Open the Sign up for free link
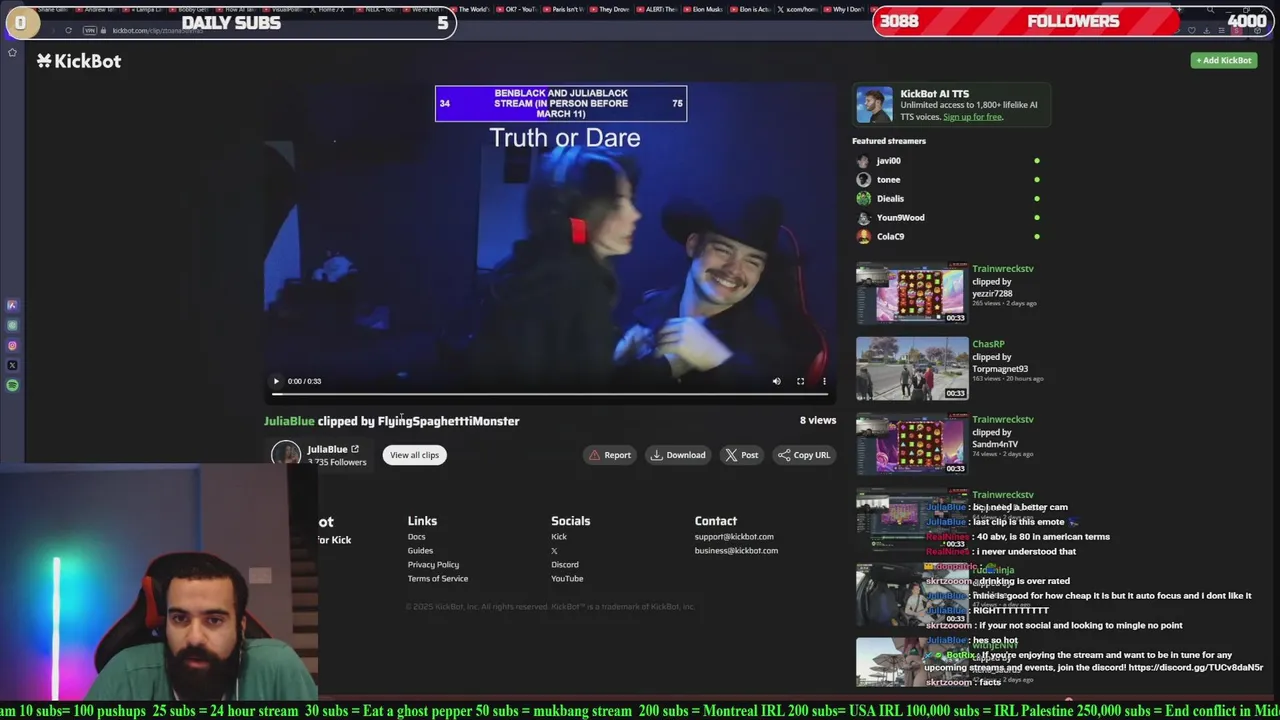The width and height of the screenshot is (1280, 720). 972,117
